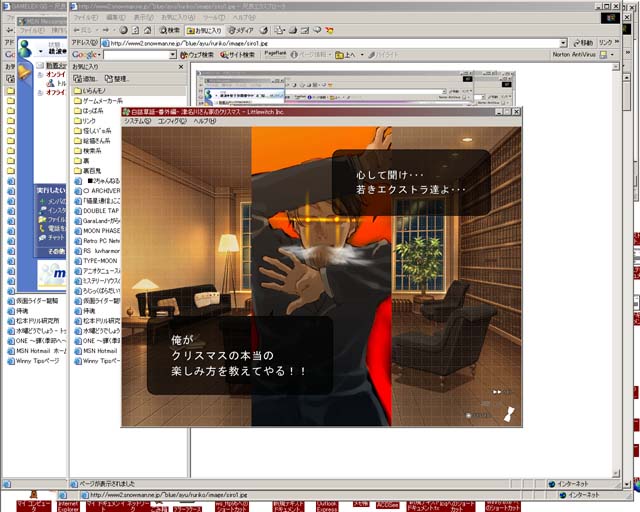
Task: Click the Google toolbar logo
Action: [84, 55]
